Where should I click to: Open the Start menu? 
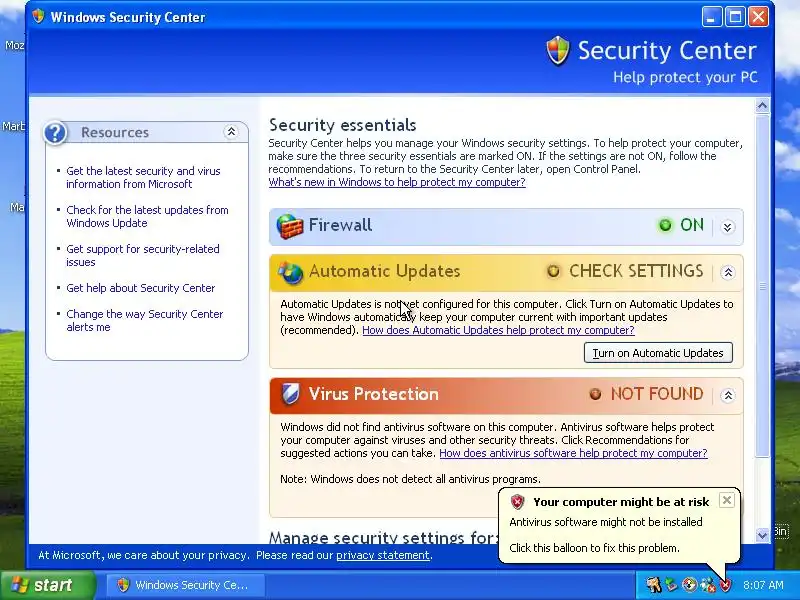point(47,585)
